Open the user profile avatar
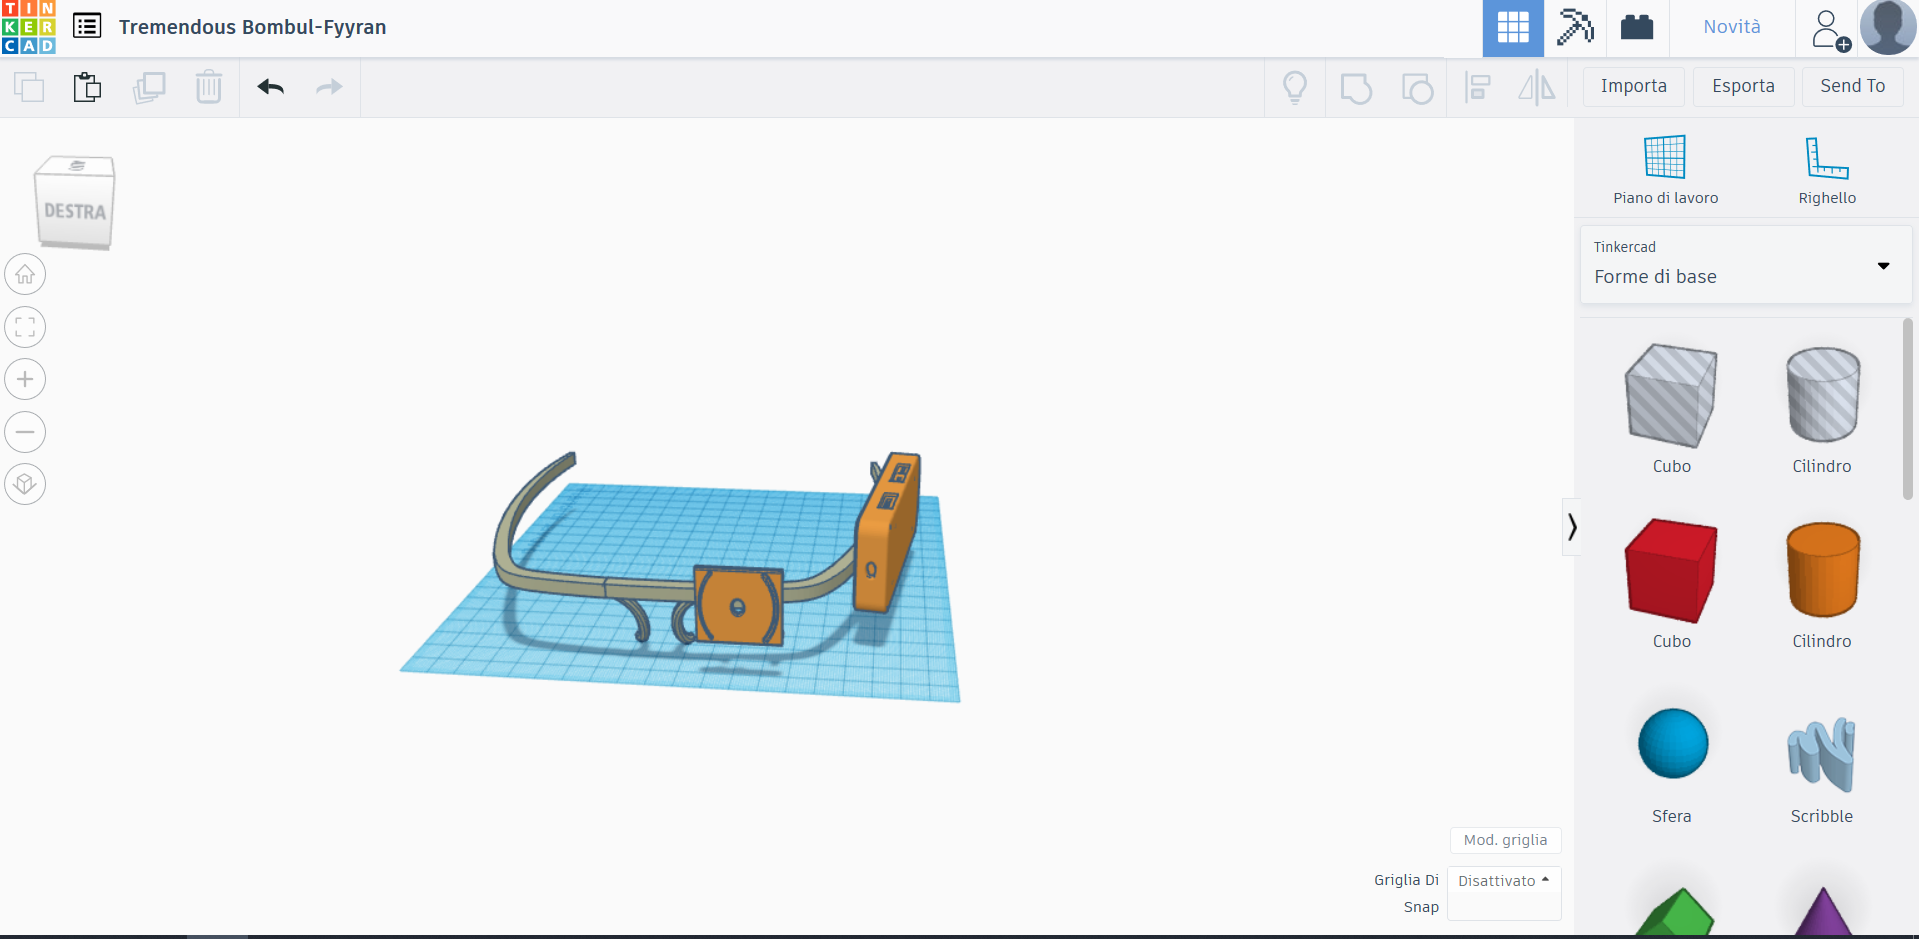1919x939 pixels. (x=1888, y=27)
